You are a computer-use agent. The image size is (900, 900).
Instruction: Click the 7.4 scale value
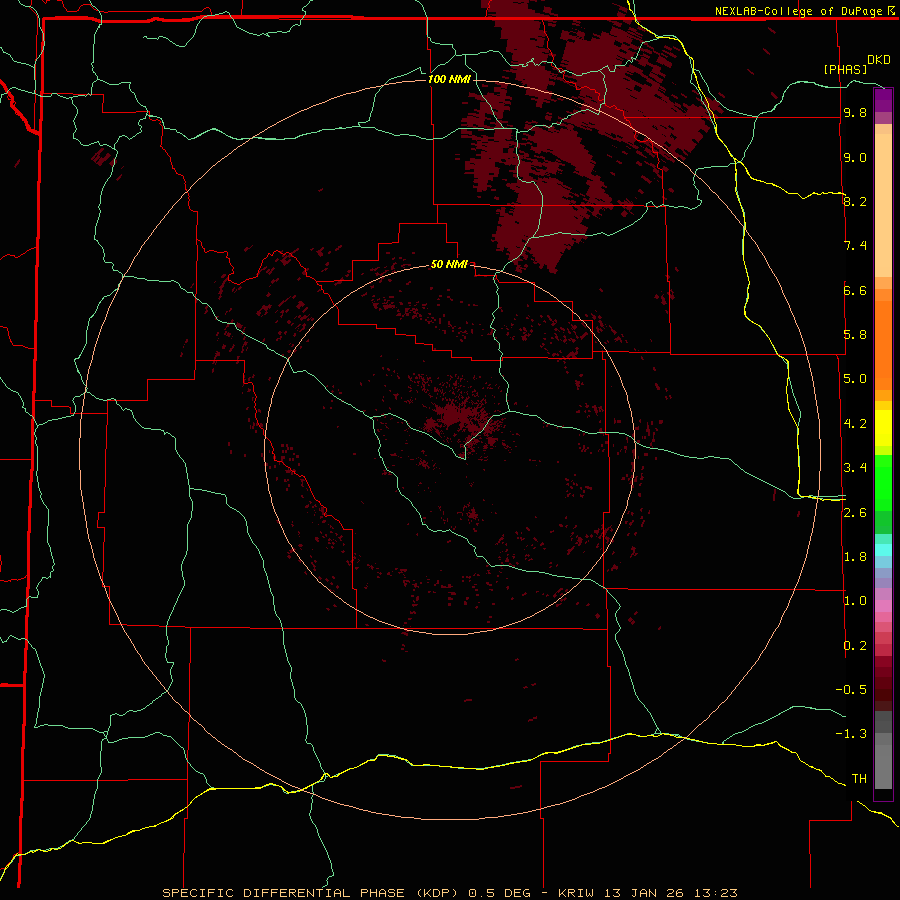coord(855,246)
